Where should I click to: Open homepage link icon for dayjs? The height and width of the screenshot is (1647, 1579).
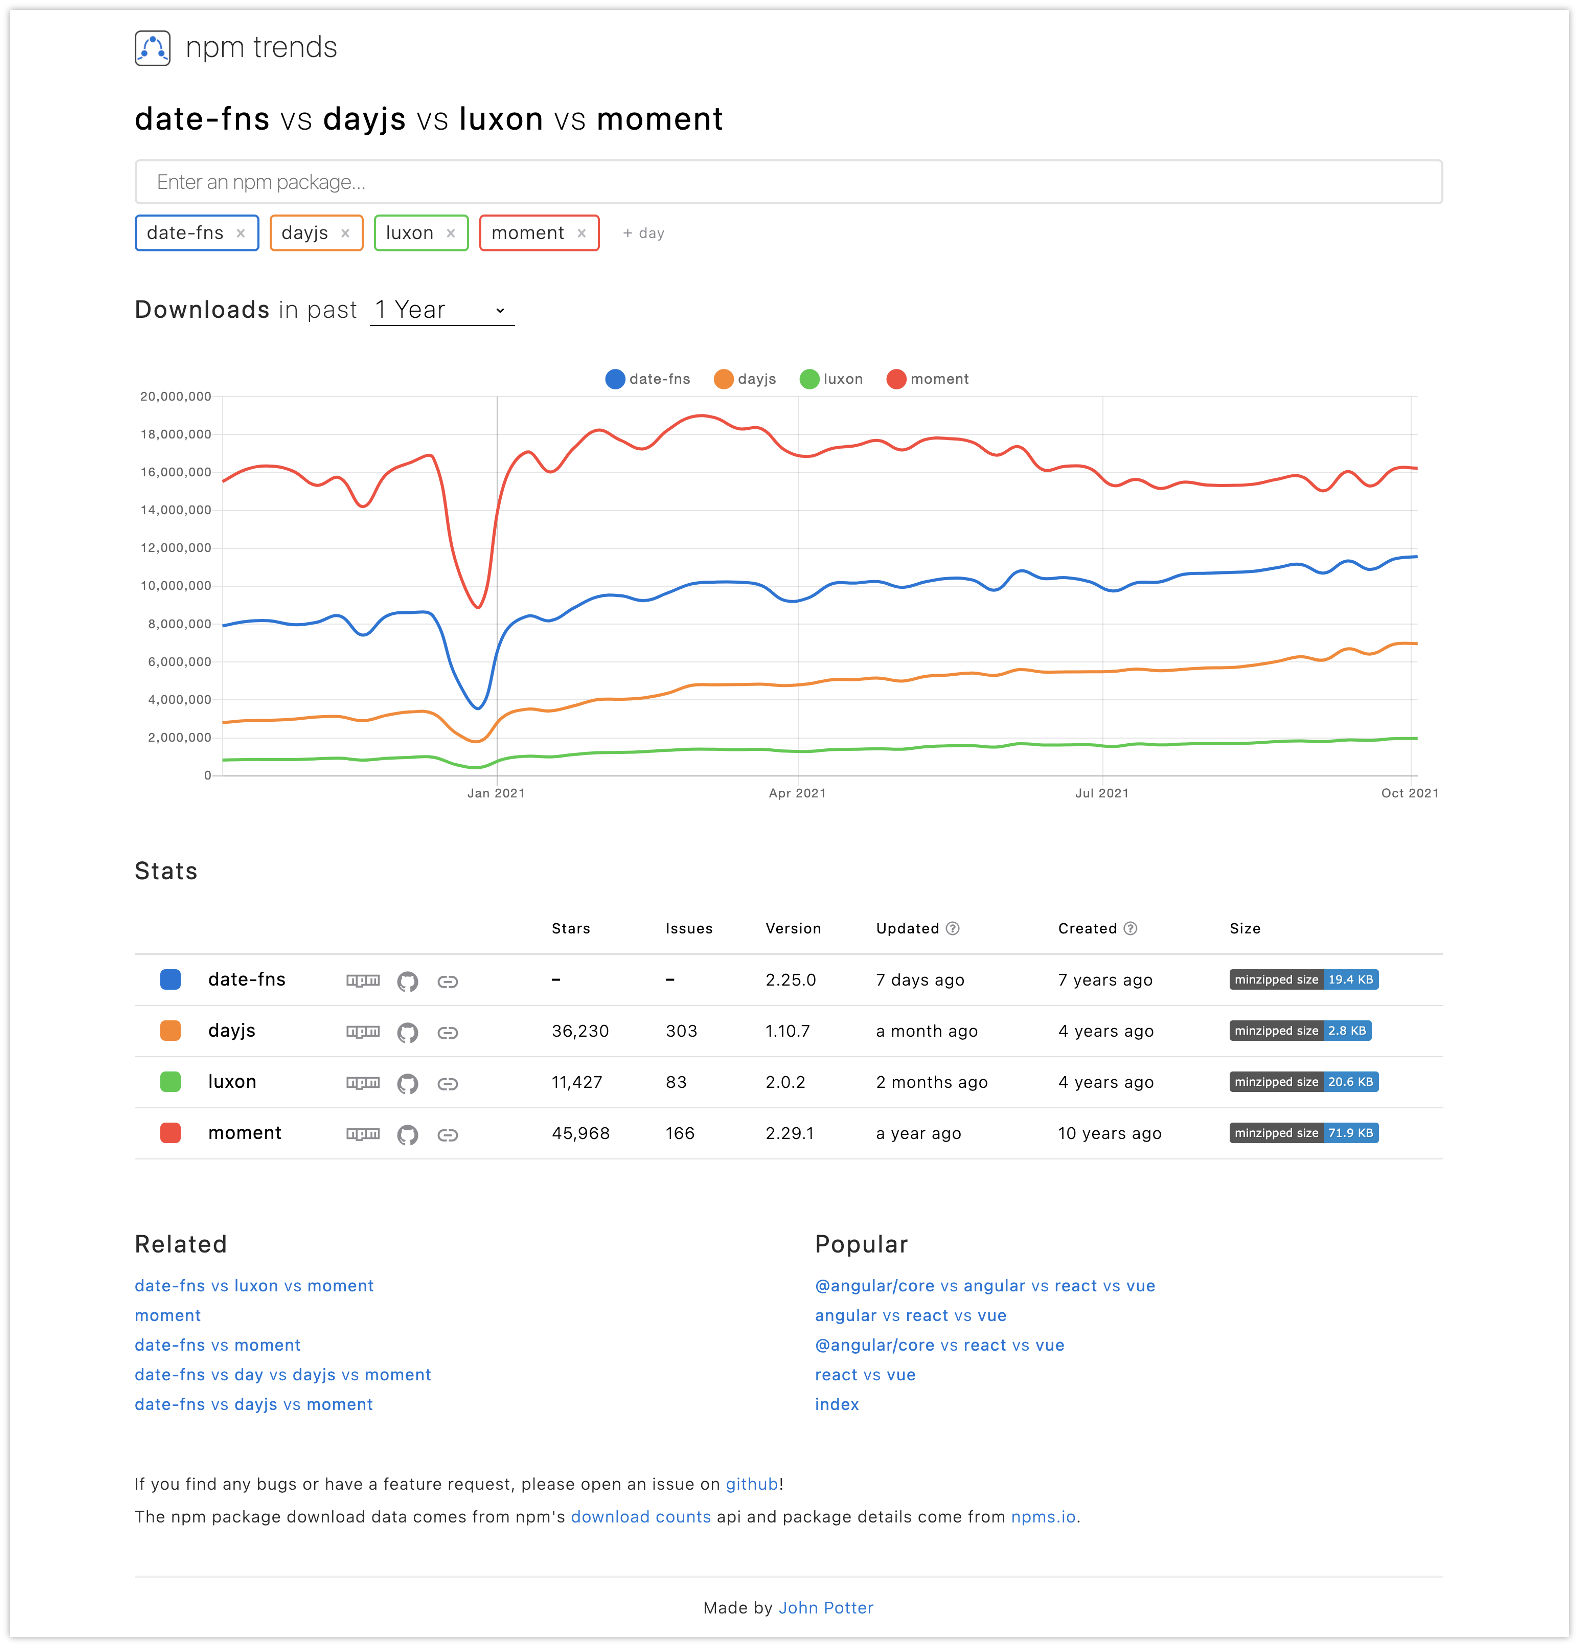448,1033
